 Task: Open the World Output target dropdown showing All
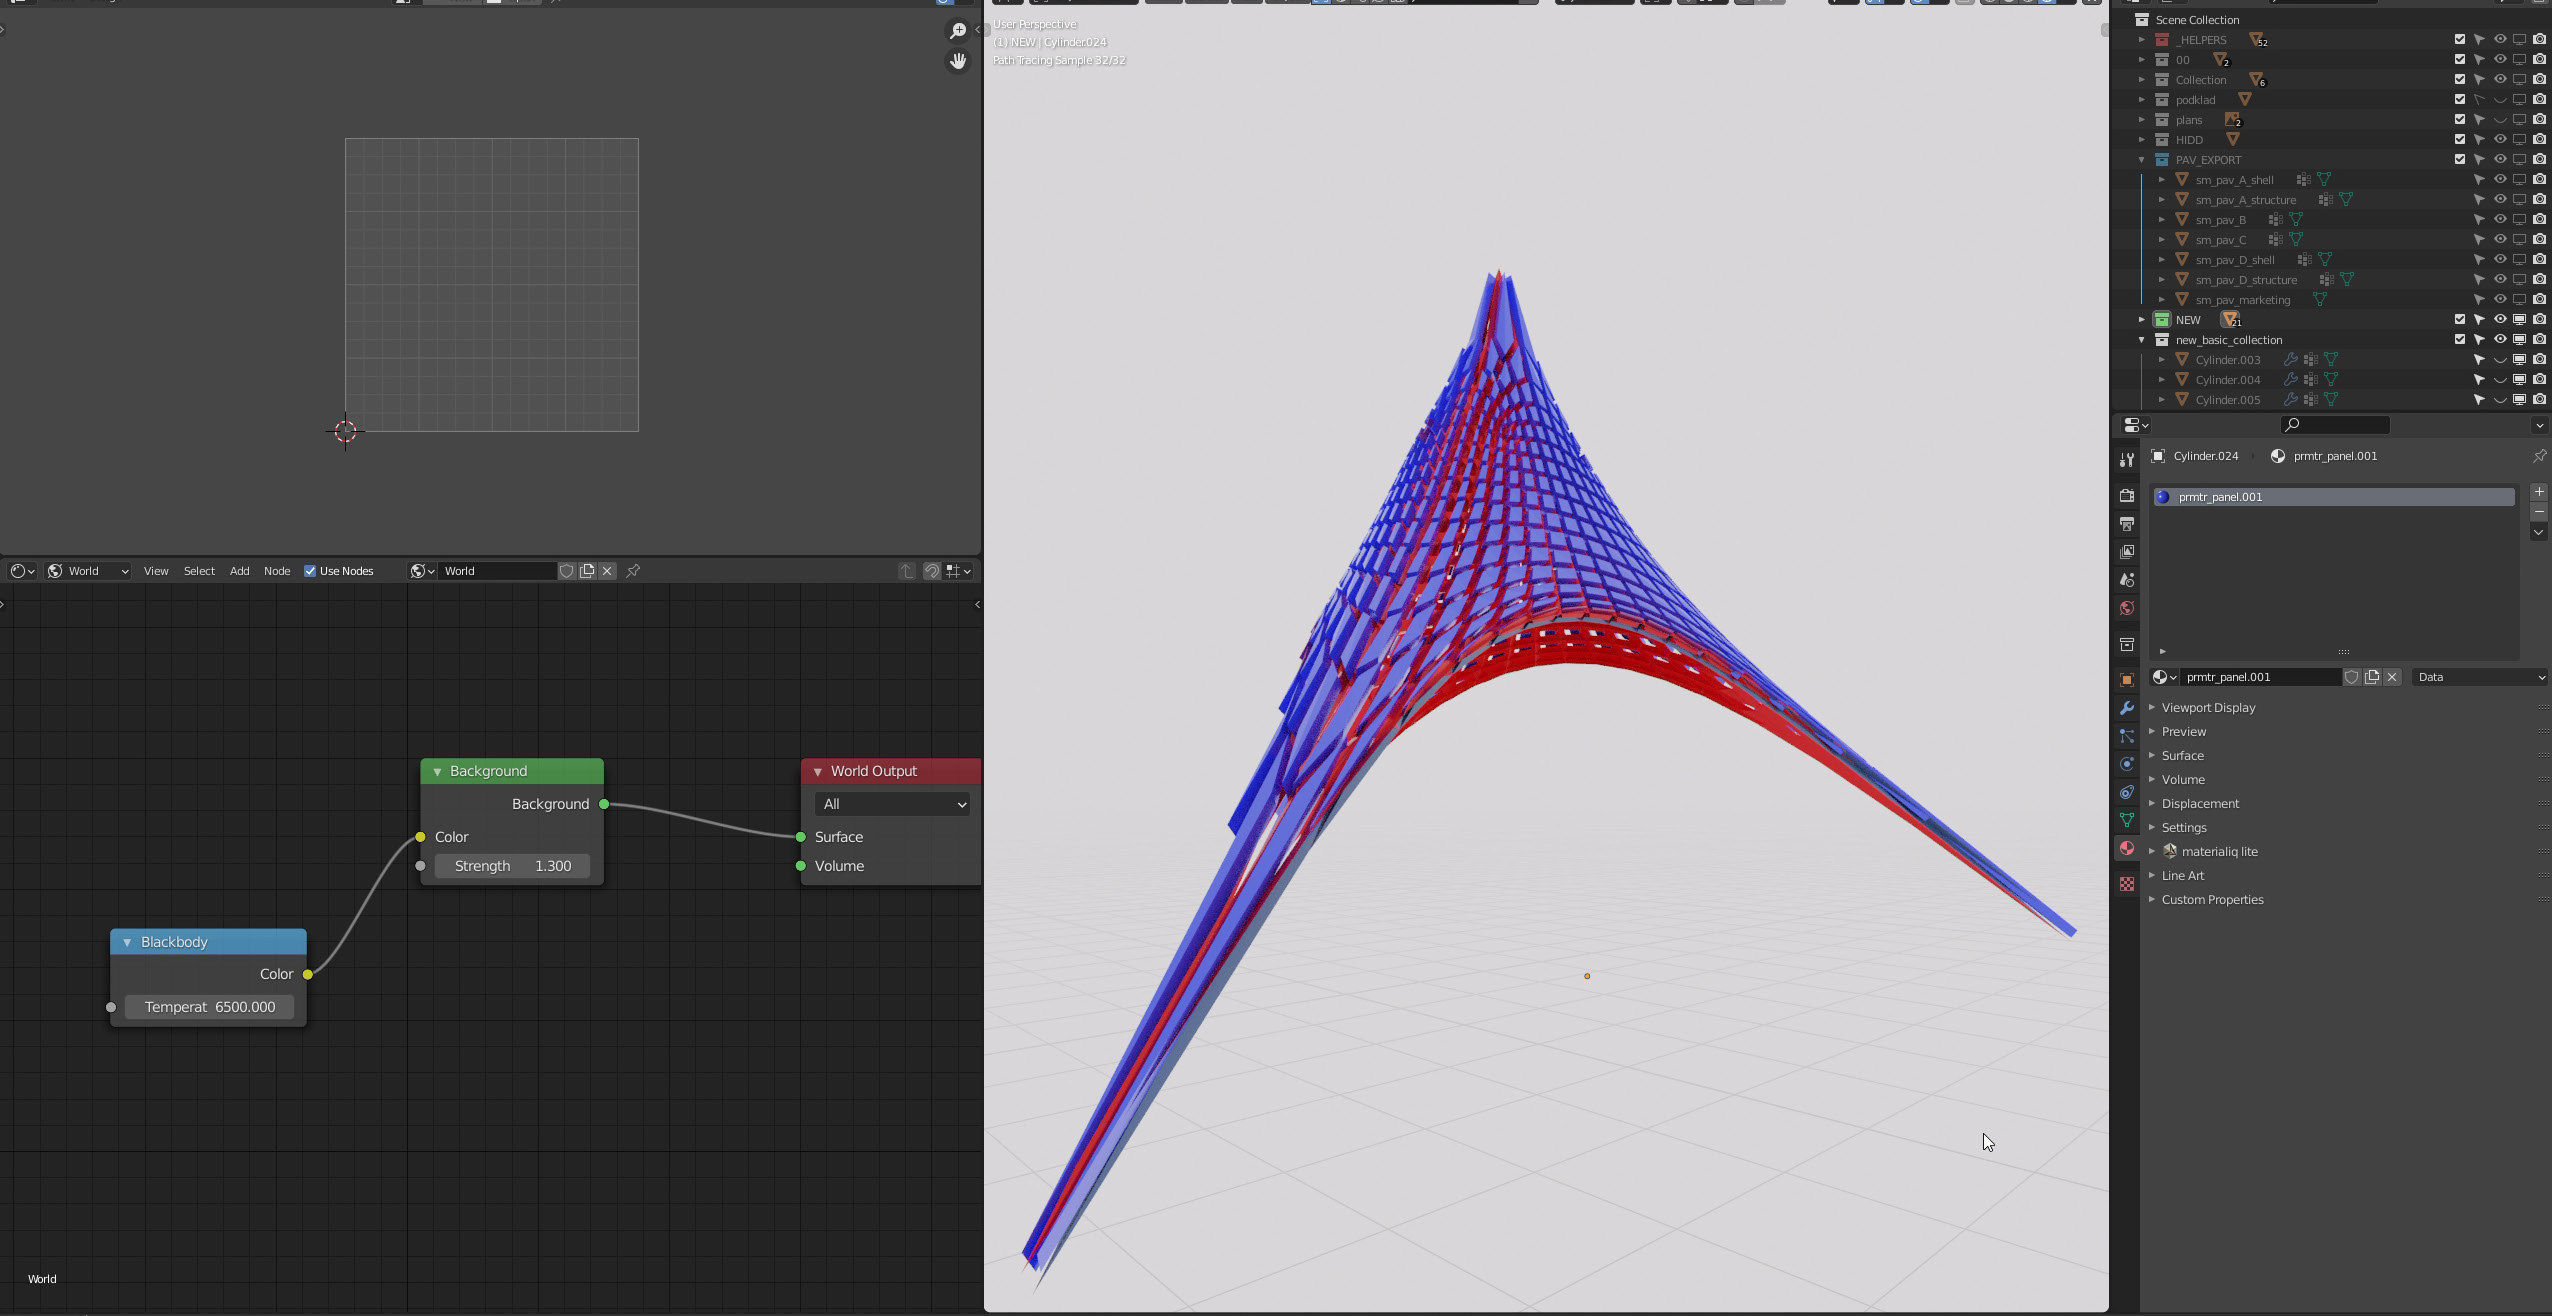pyautogui.click(x=892, y=805)
